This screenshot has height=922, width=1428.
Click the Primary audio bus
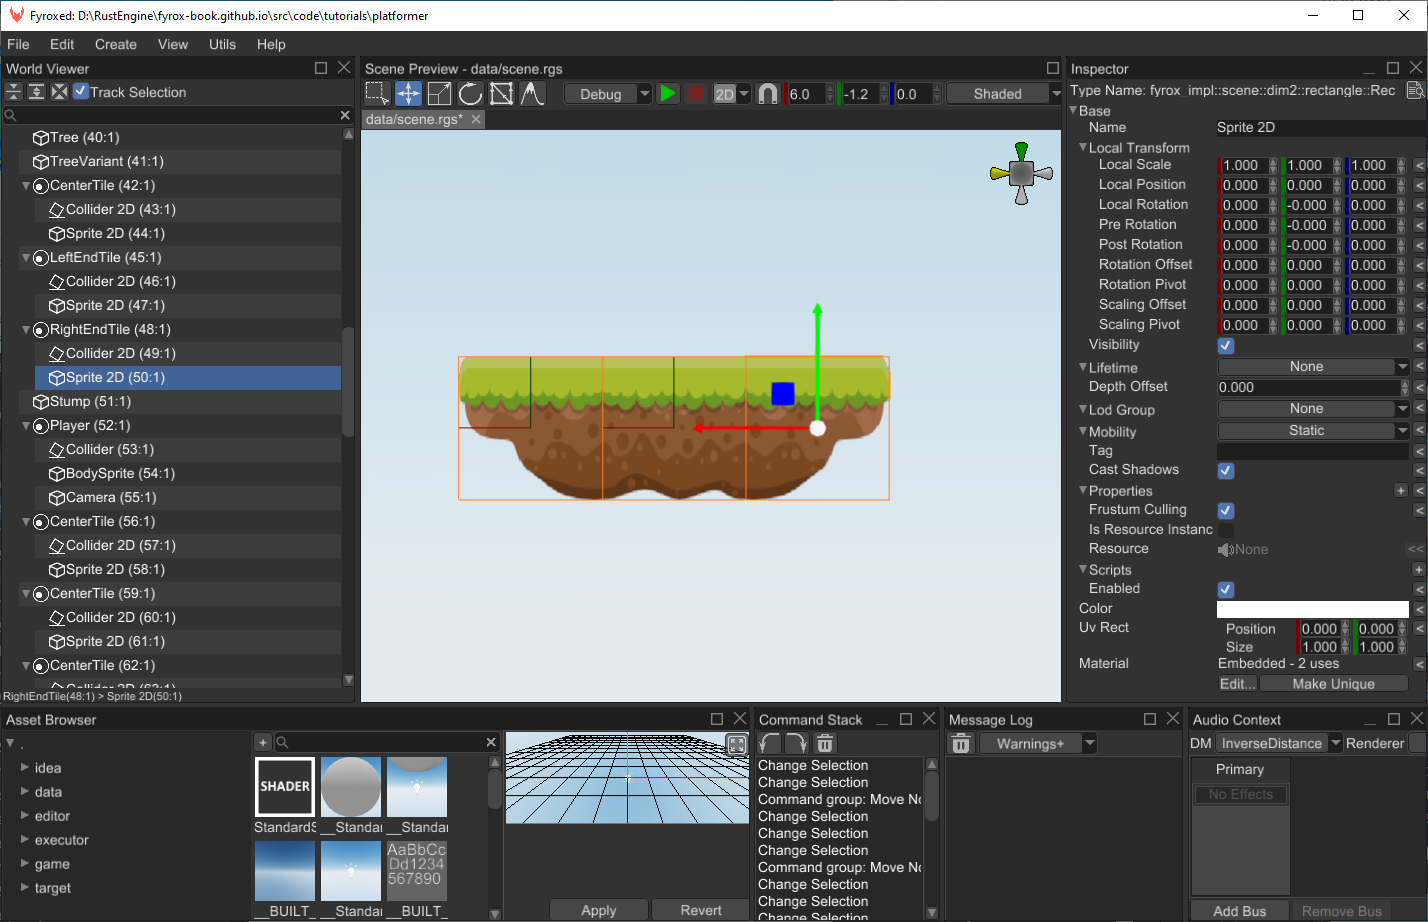[x=1240, y=769]
